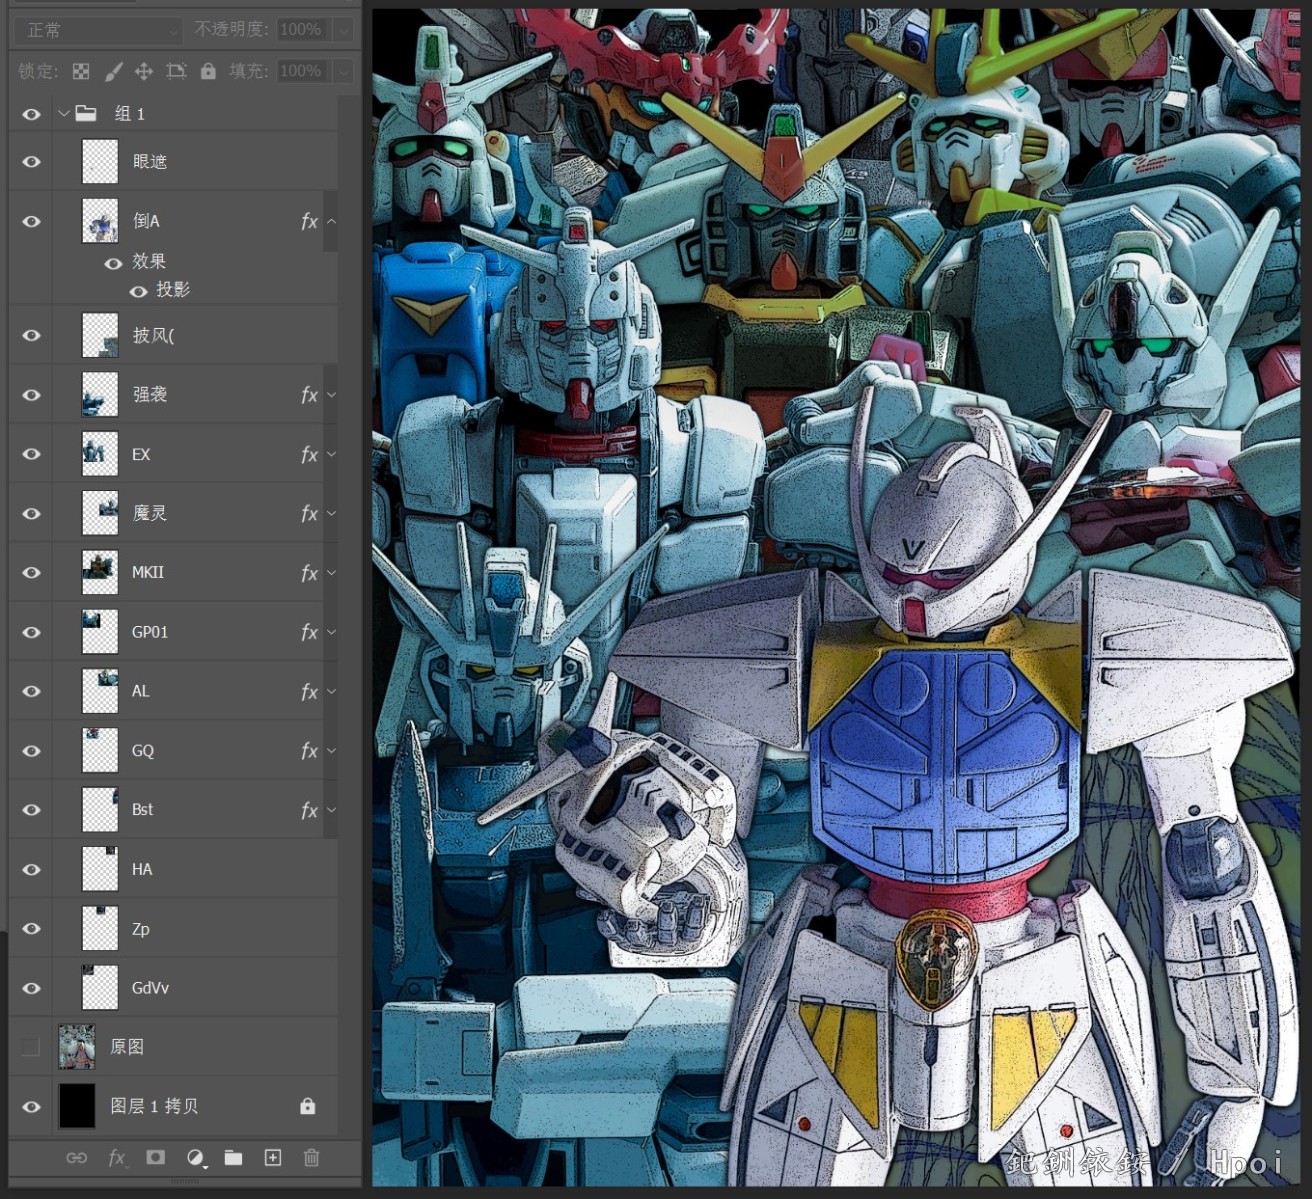The image size is (1312, 1199).
Task: Select the layer named 图层 1 拷贝
Action: [154, 1106]
